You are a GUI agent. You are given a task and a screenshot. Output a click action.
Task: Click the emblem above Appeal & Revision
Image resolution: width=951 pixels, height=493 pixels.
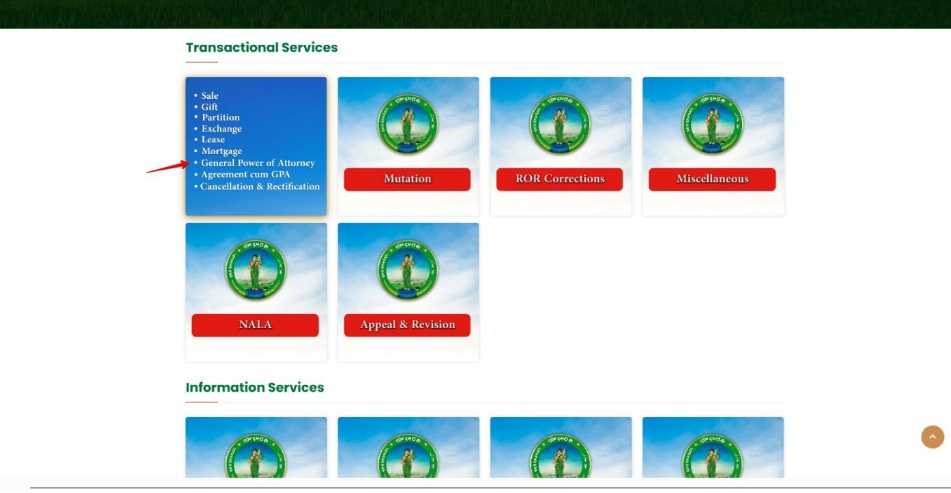point(407,270)
